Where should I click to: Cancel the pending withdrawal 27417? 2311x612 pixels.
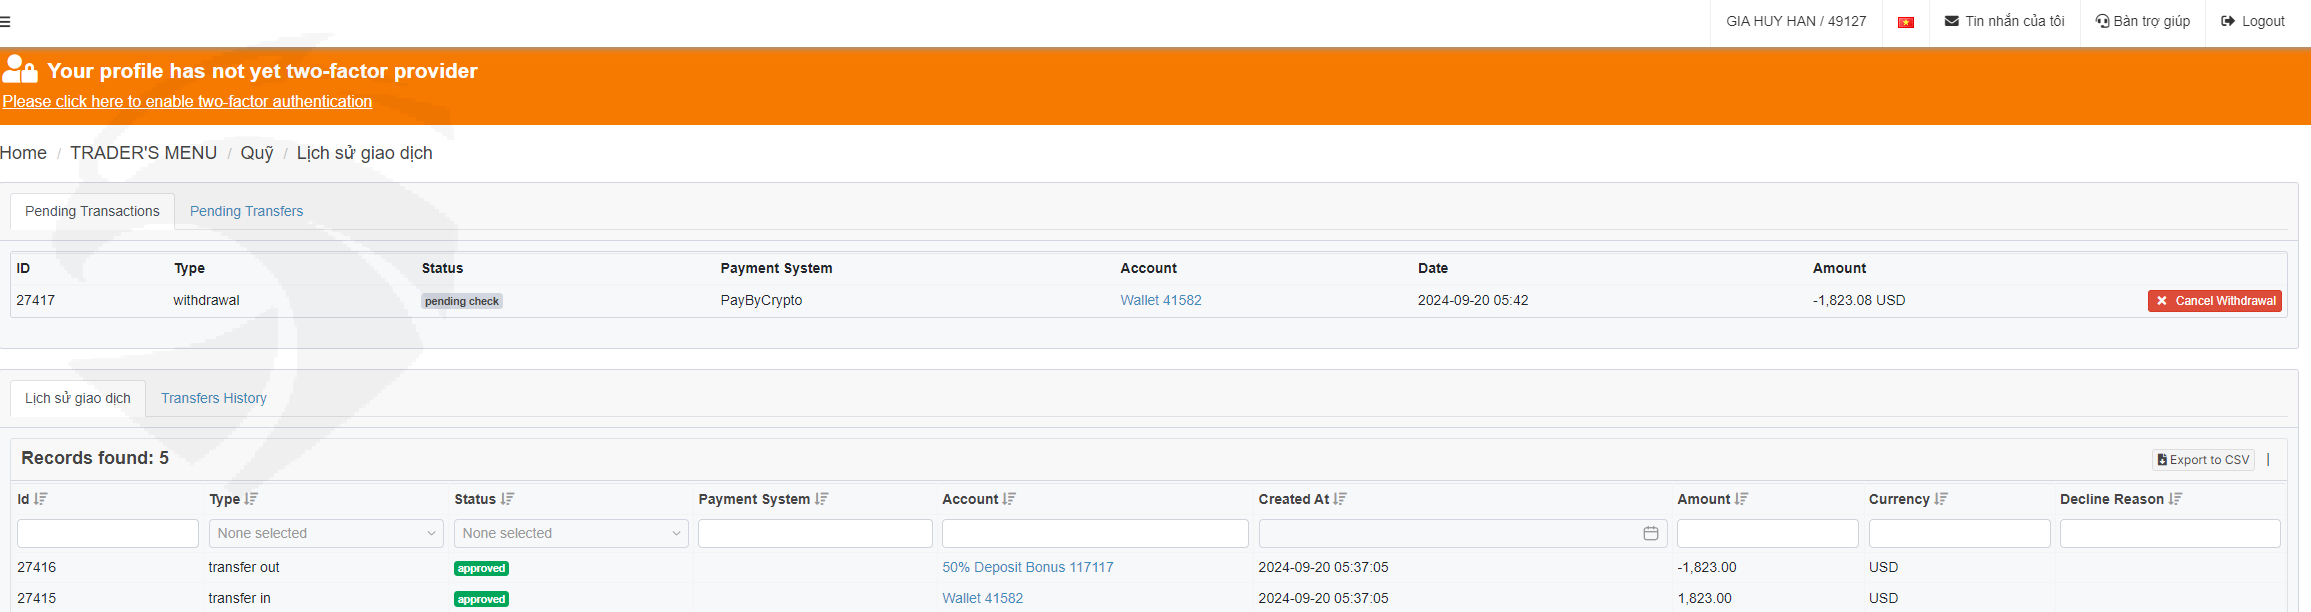pyautogui.click(x=2214, y=301)
